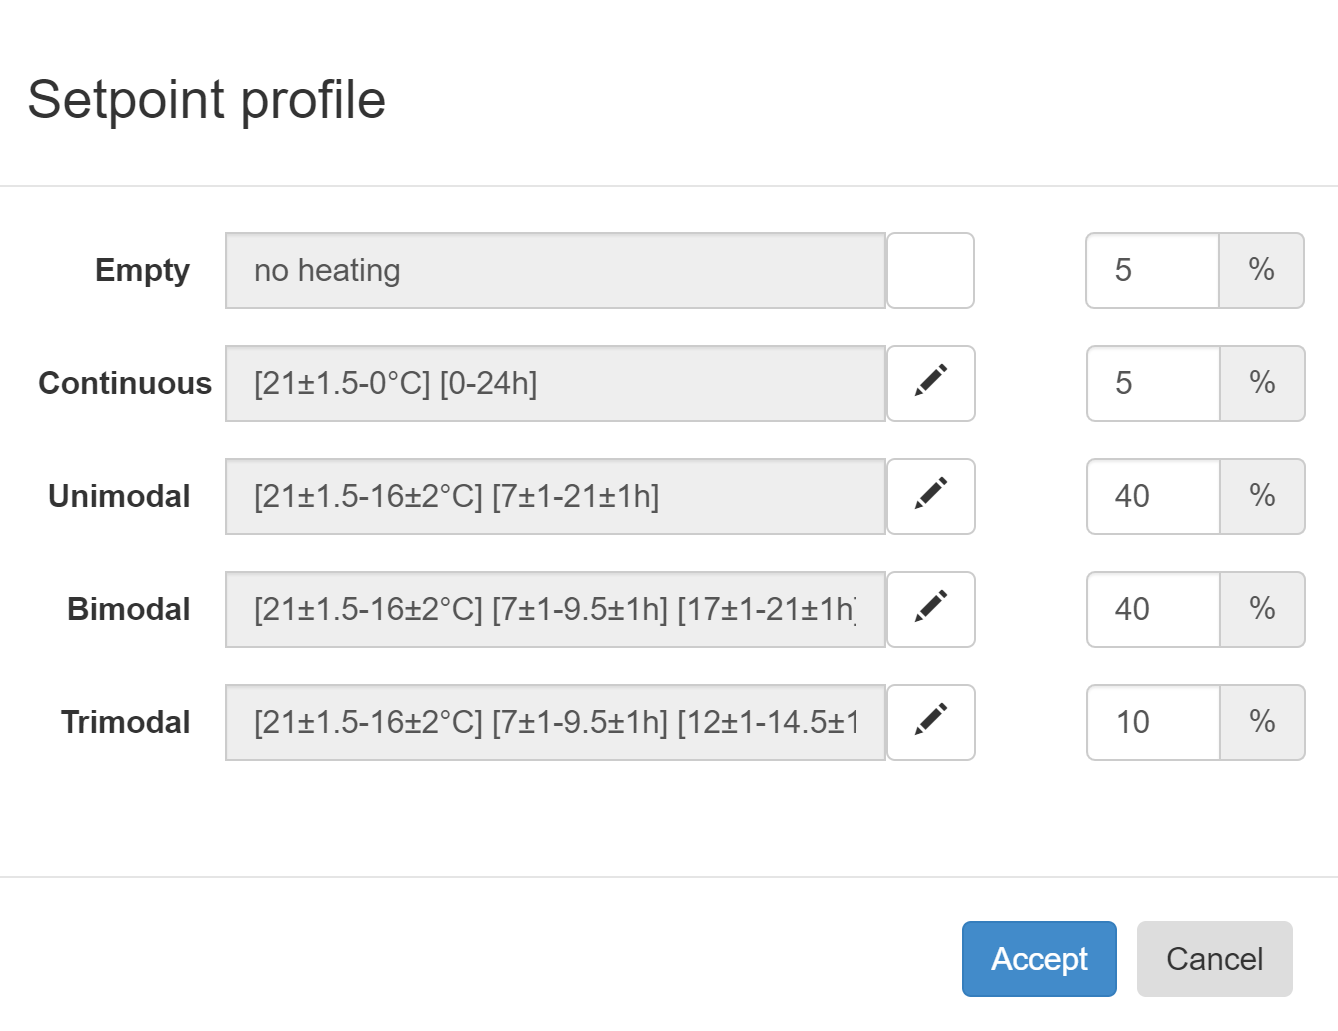Click the blank button beside no heating
The image size is (1338, 1031).
pos(930,270)
